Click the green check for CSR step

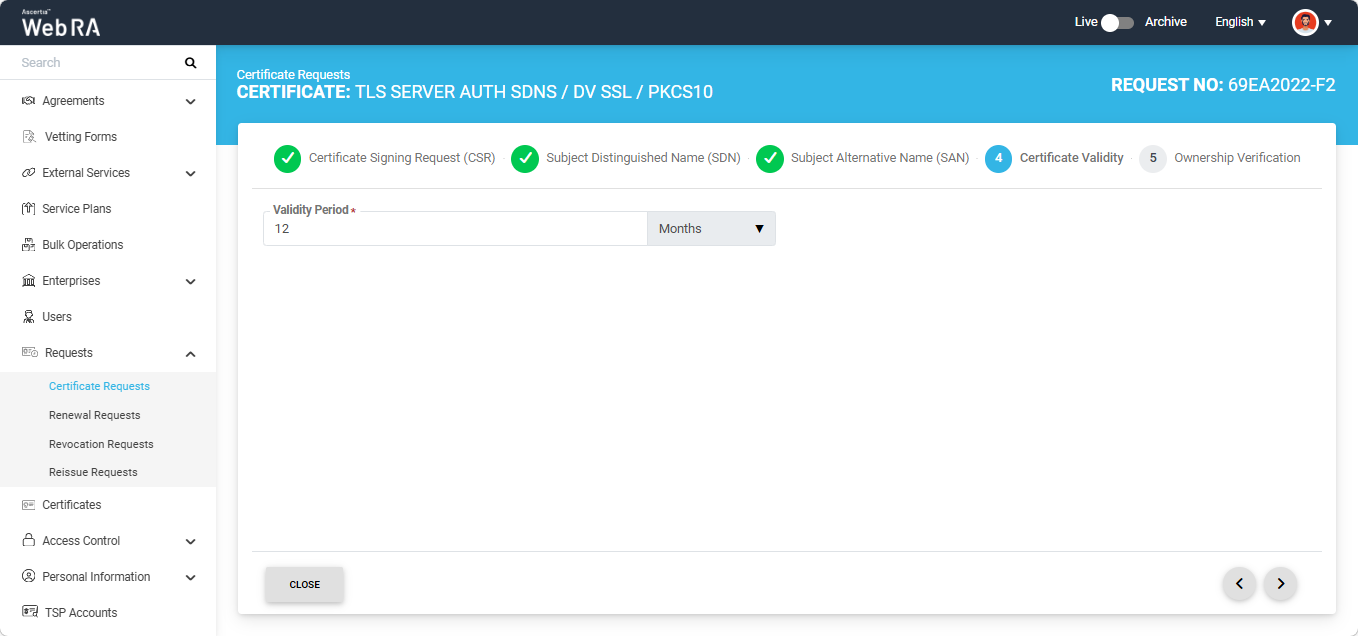287,159
